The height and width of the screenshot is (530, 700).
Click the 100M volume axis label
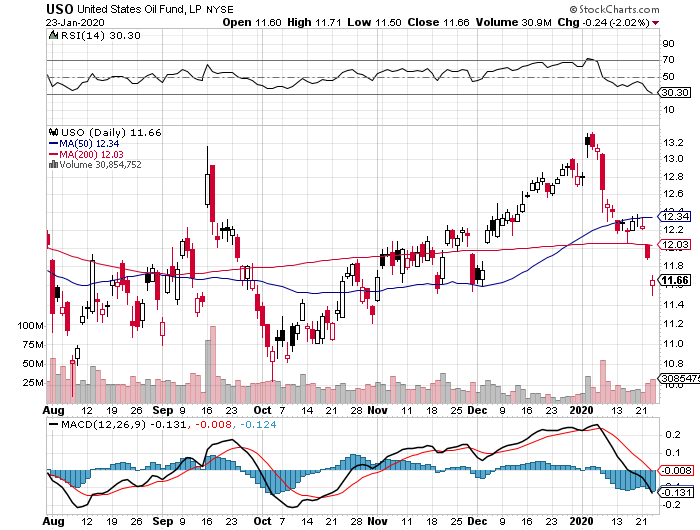(x=30, y=326)
